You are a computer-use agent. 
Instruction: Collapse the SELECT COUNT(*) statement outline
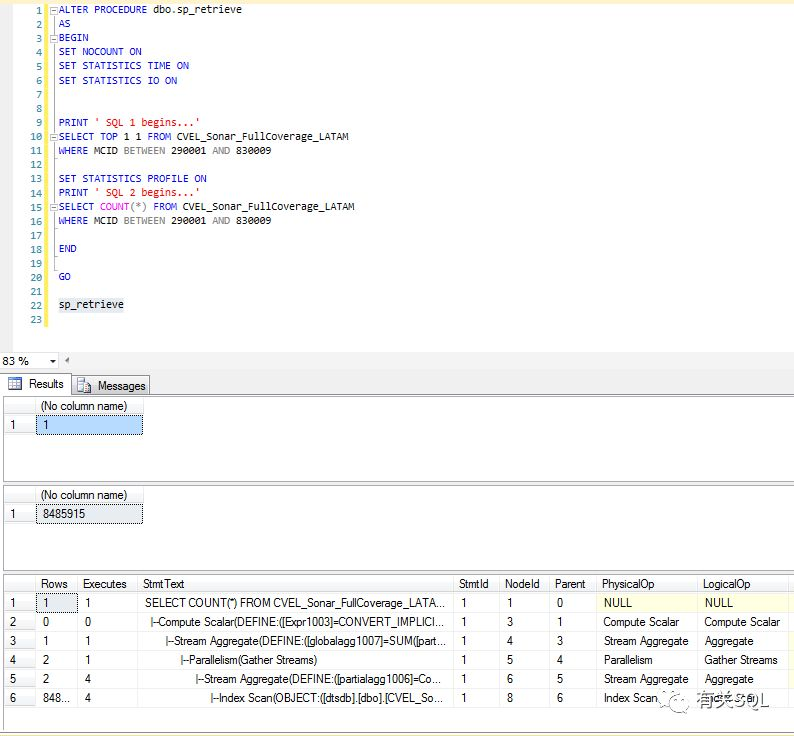[x=54, y=207]
